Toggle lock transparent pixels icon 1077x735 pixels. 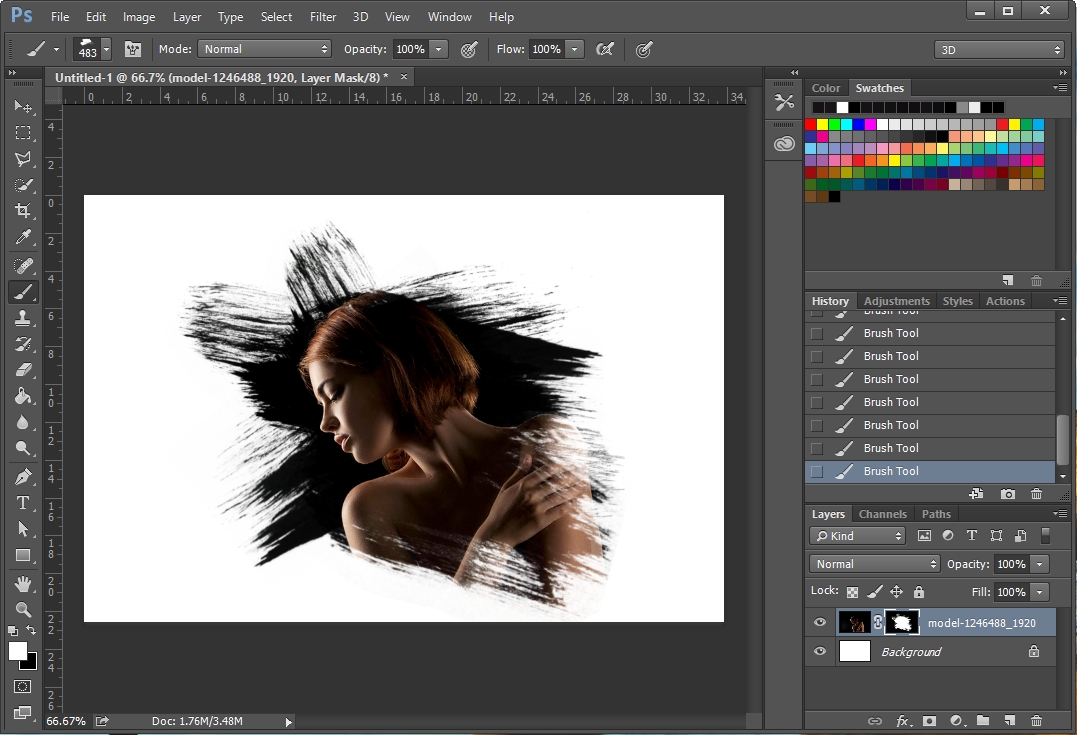[x=852, y=592]
